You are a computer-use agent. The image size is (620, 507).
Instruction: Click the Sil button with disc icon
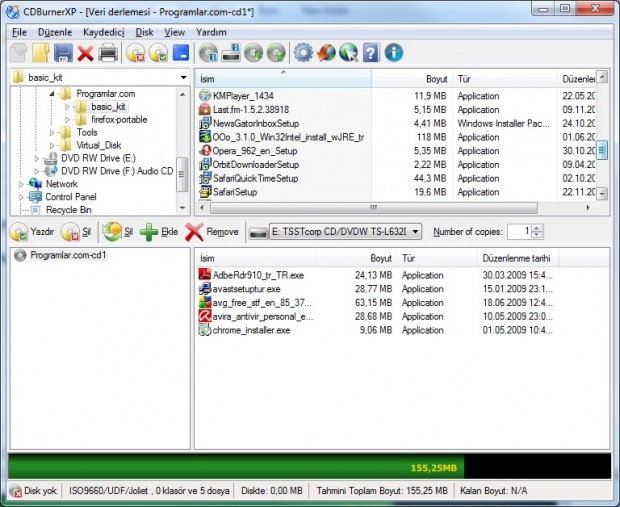coord(76,232)
